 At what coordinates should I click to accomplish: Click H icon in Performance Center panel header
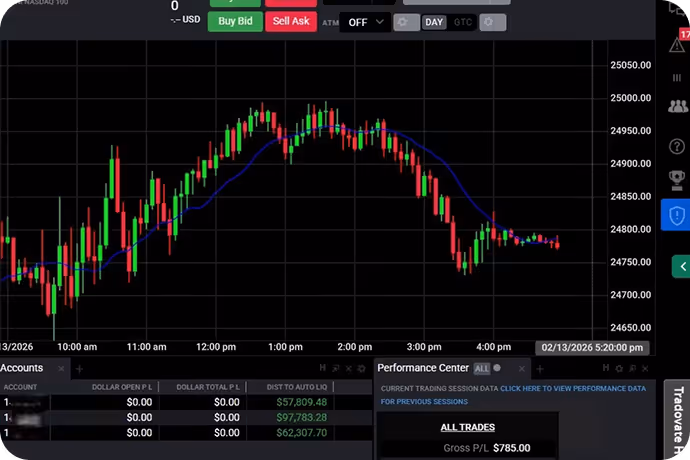[606, 368]
